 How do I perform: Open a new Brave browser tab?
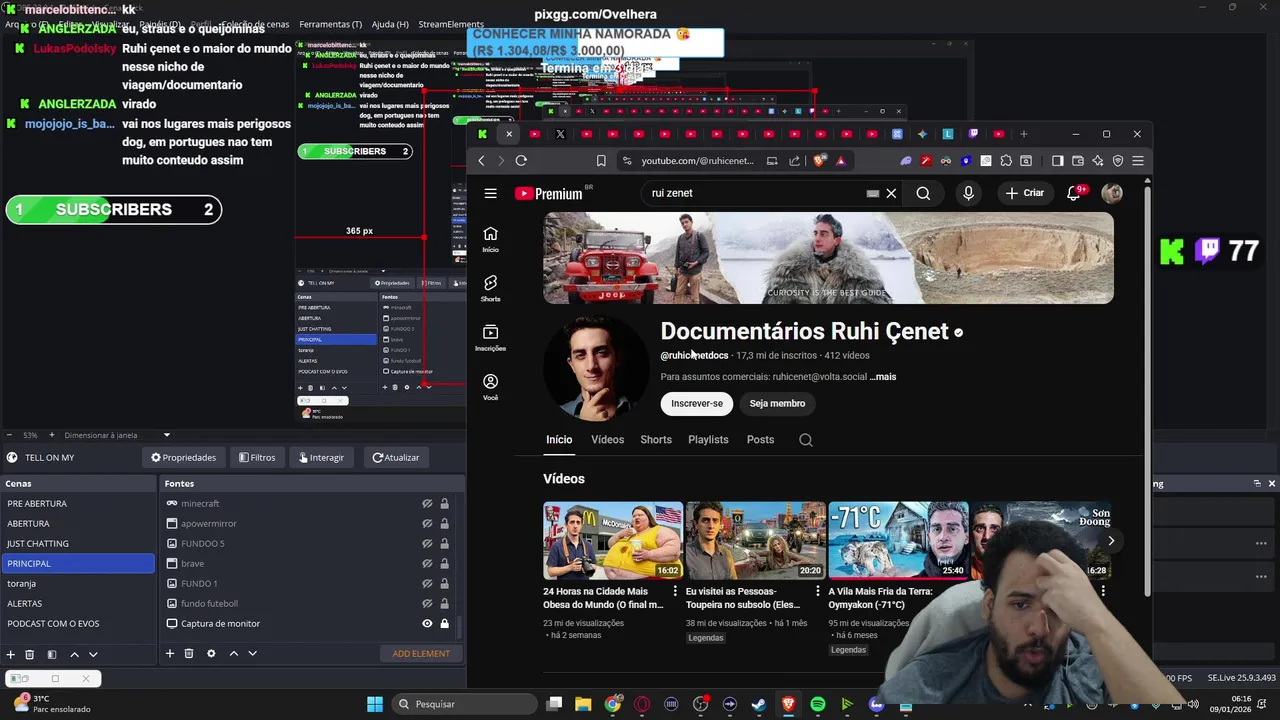[1023, 134]
